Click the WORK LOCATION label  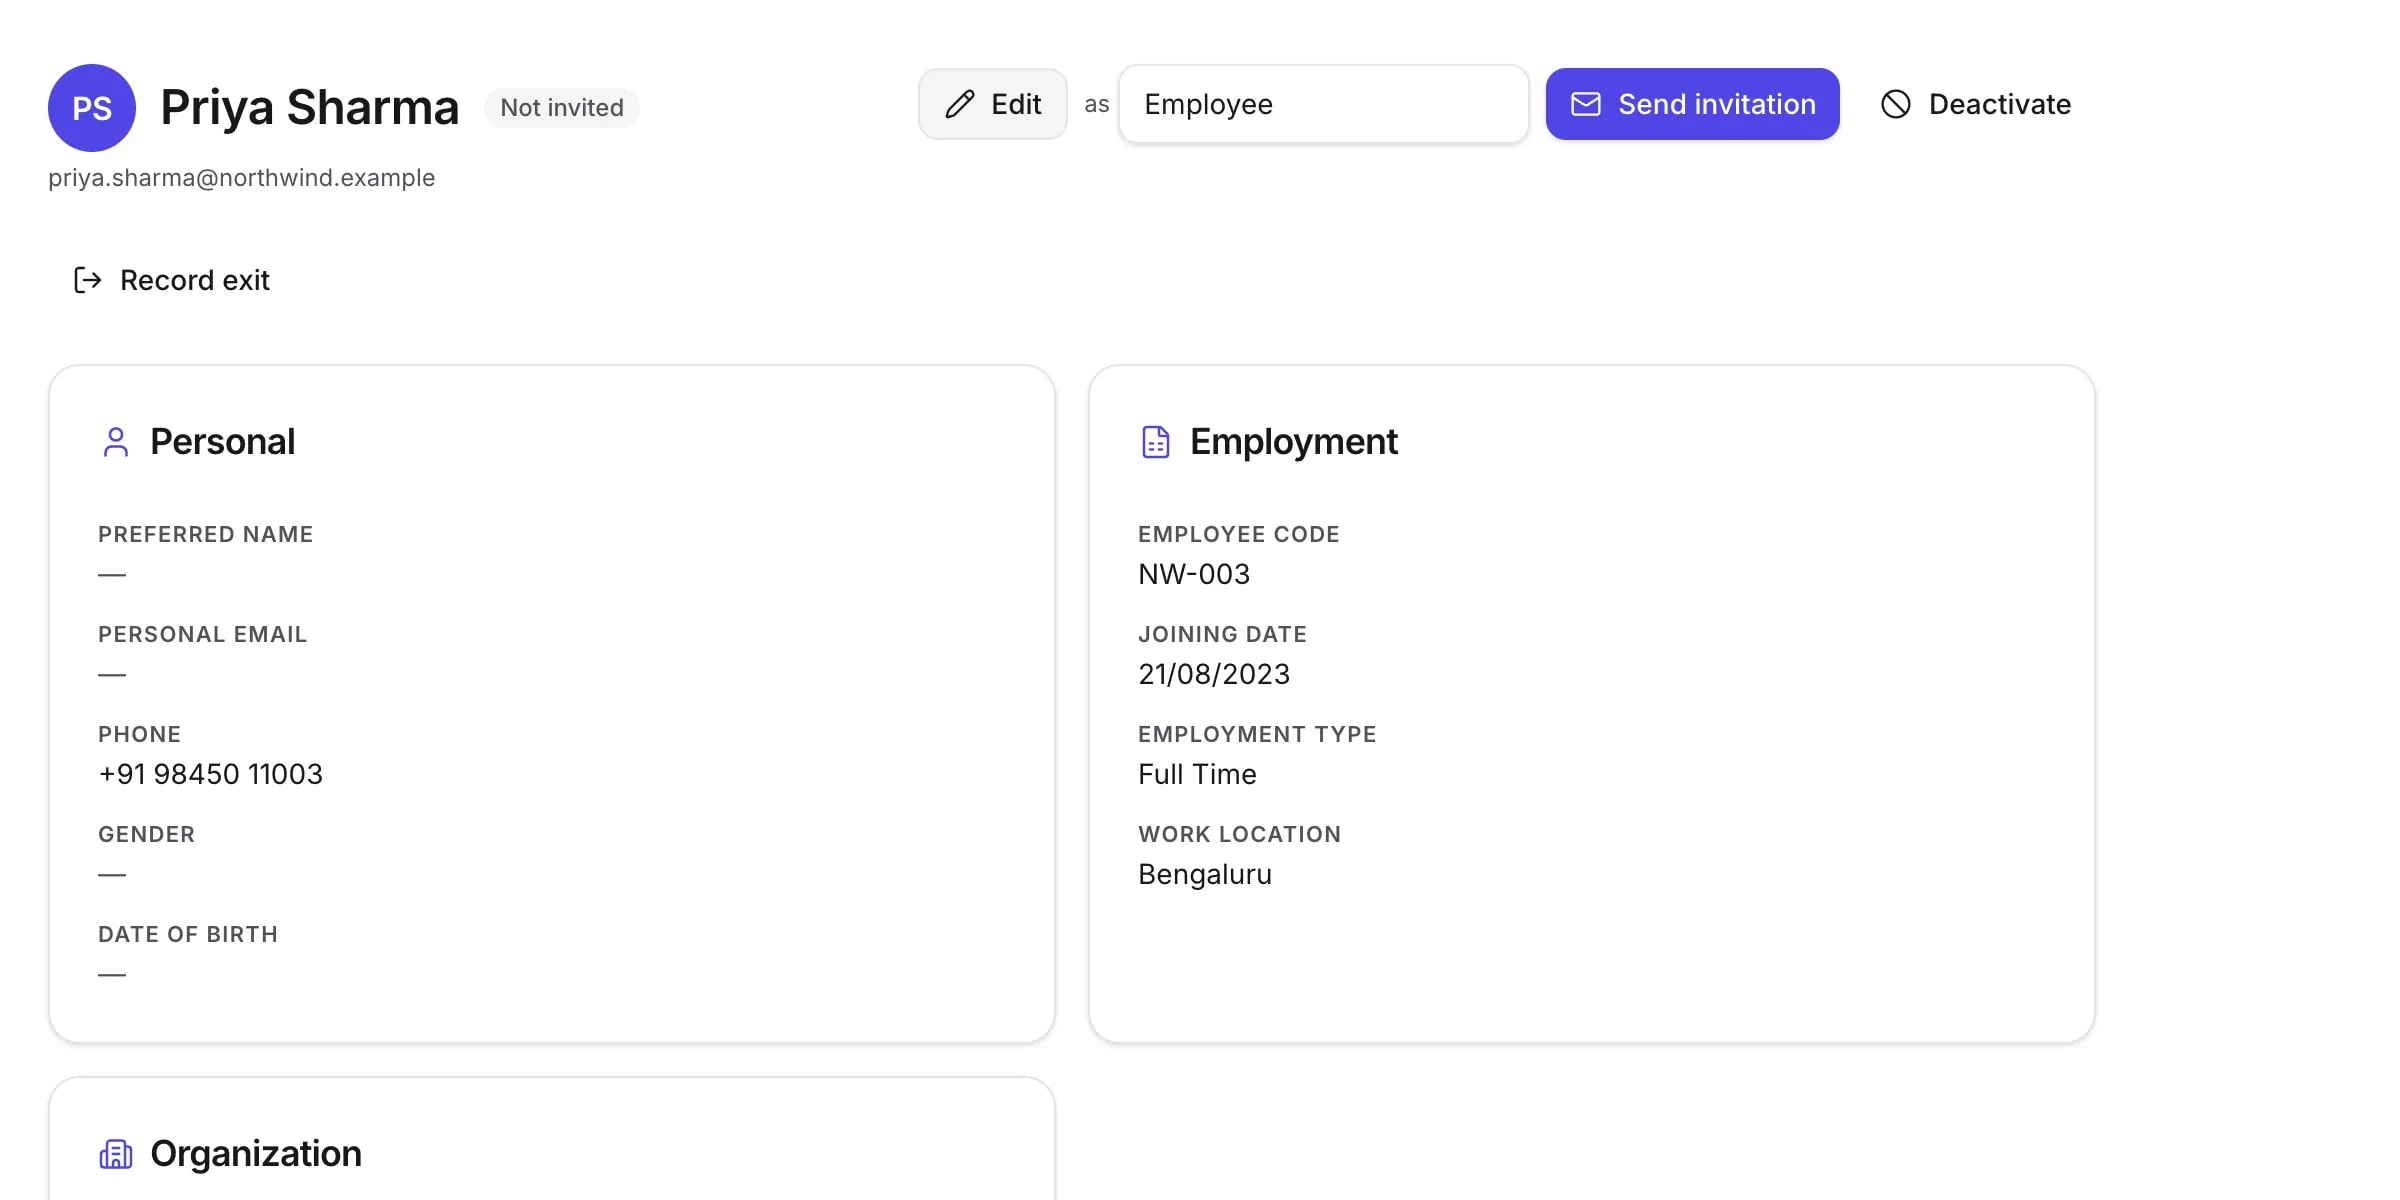pos(1240,834)
